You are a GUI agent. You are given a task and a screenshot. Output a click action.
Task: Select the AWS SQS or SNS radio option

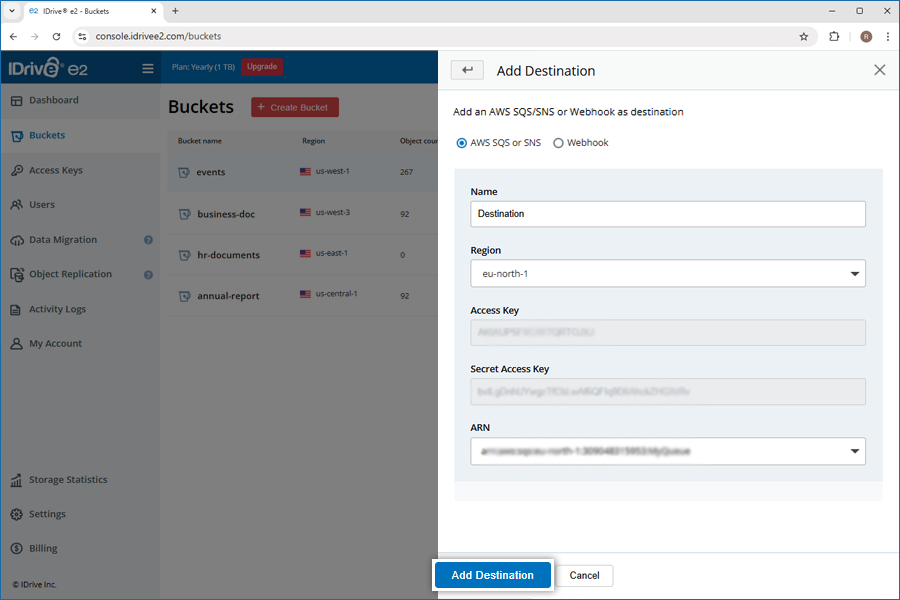pyautogui.click(x=461, y=143)
